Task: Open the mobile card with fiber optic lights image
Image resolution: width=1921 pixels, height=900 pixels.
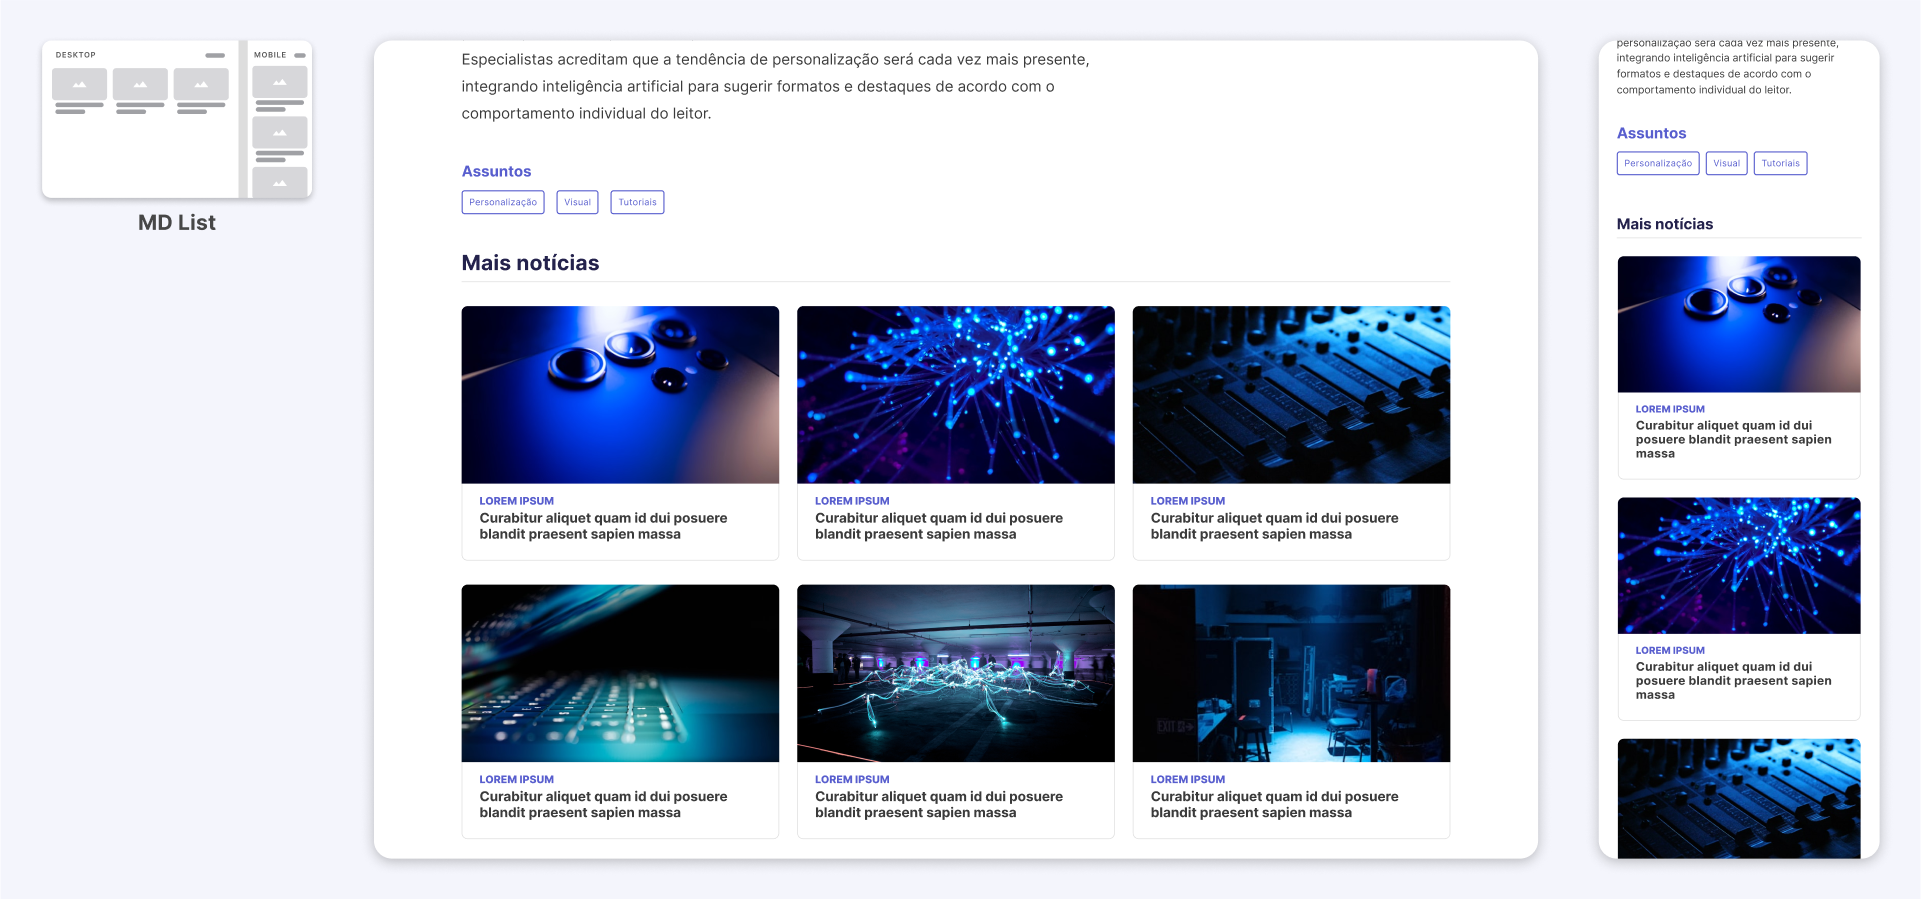Action: 1739,608
